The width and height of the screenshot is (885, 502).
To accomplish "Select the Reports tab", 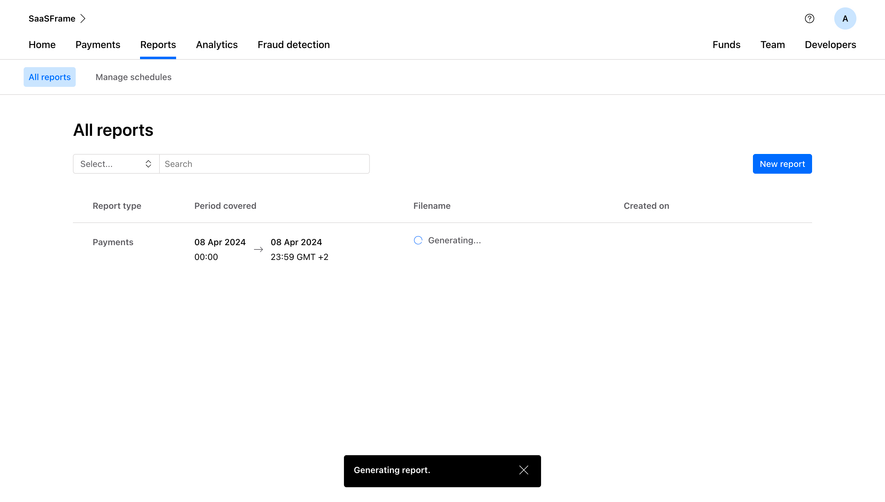I will (x=158, y=45).
